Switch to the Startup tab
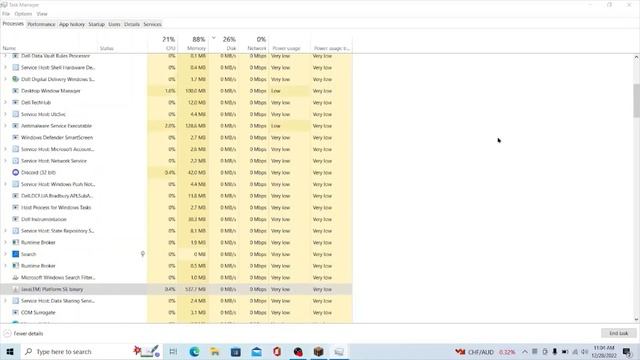Viewport: 640px width, 360px height. point(97,24)
